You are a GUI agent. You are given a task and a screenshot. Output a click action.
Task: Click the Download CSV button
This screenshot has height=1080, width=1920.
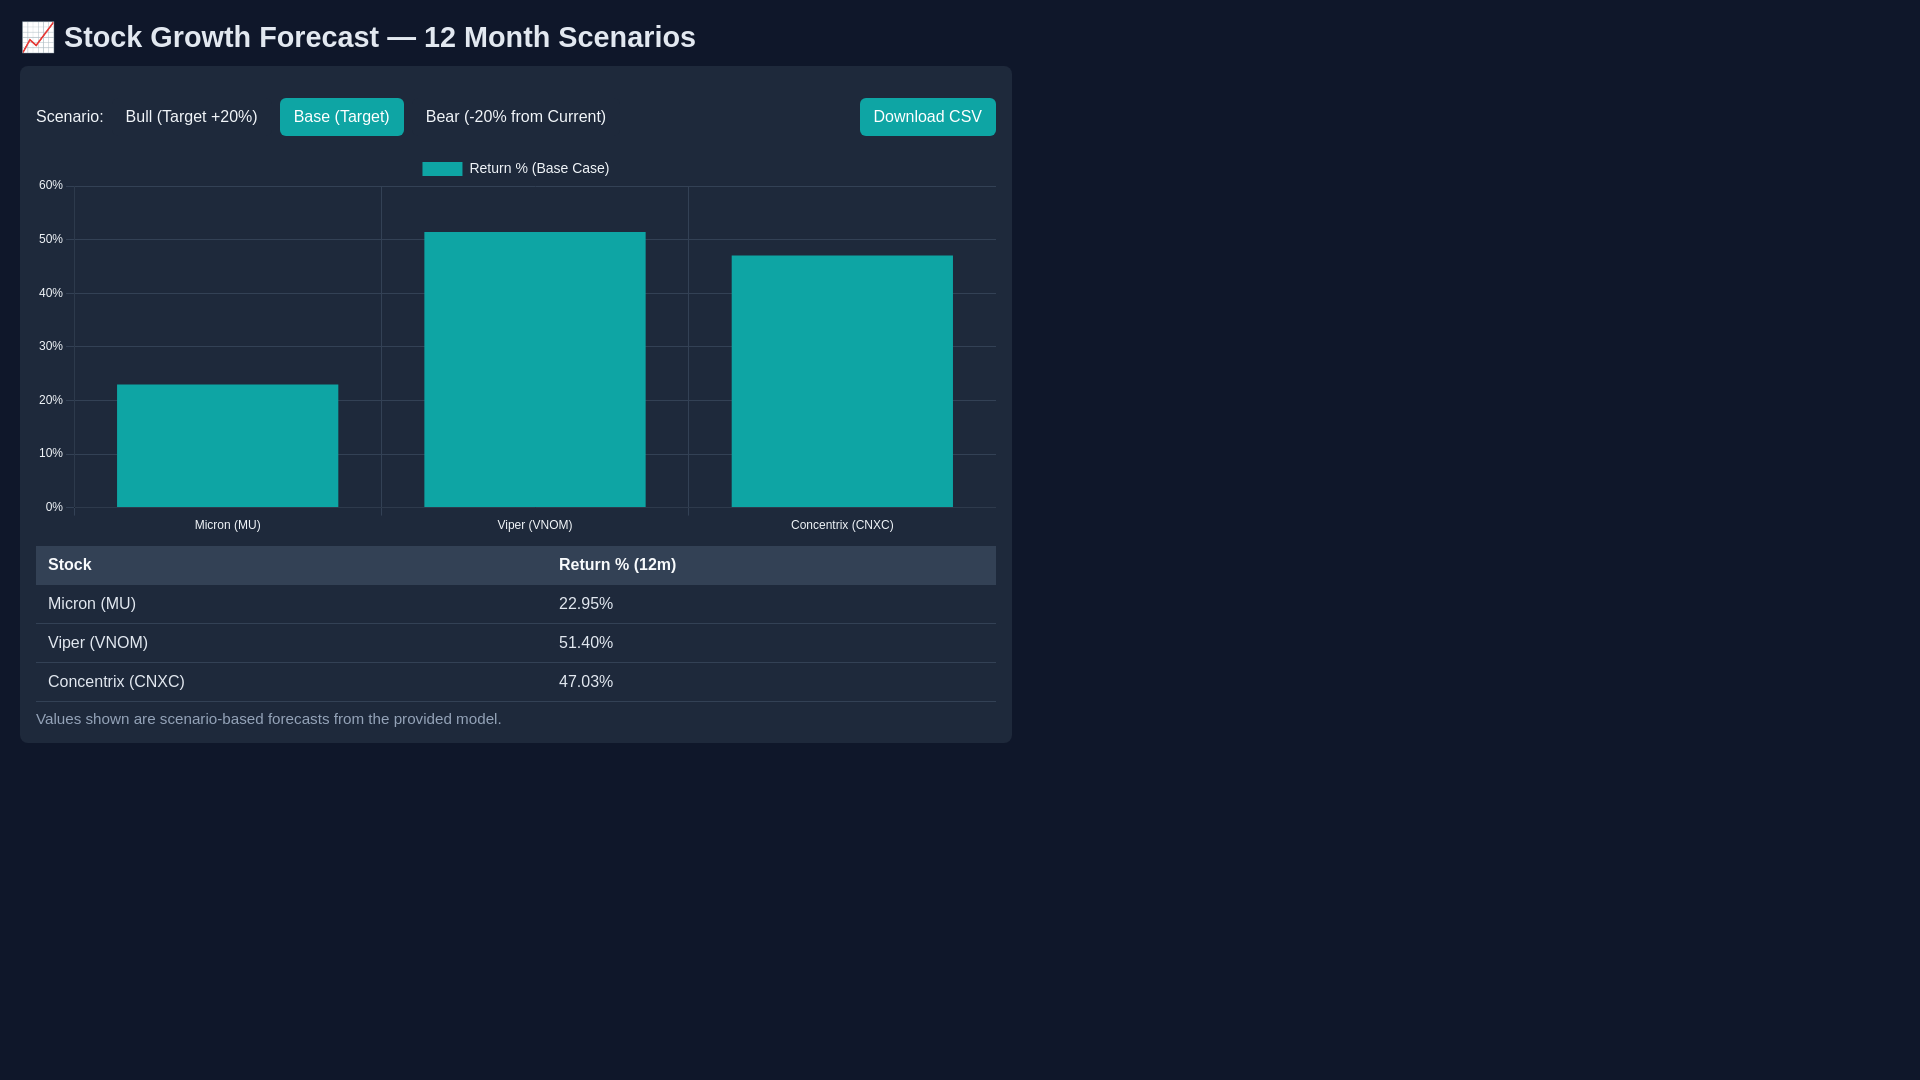[x=928, y=117]
